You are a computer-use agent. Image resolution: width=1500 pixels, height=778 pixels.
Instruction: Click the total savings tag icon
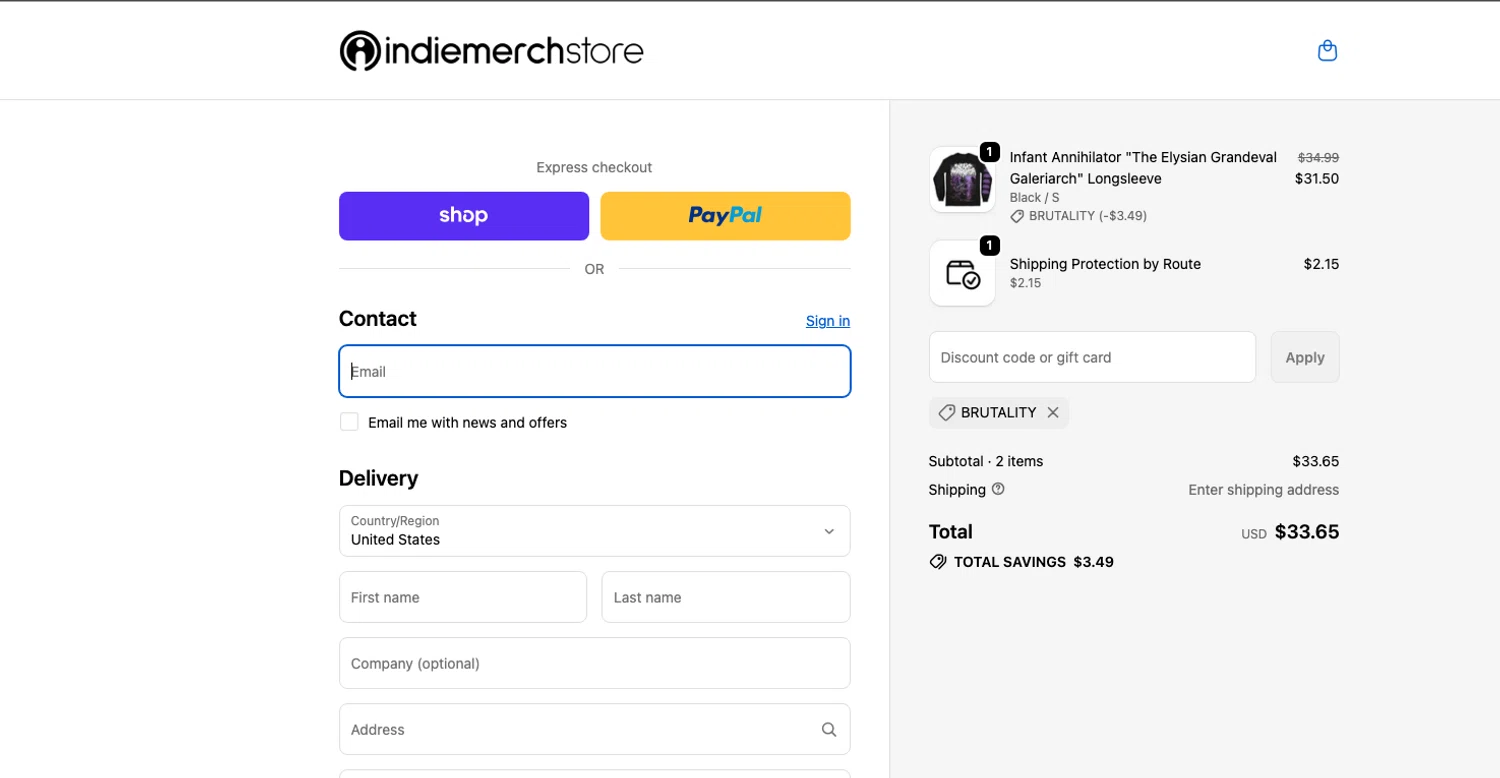(x=938, y=562)
